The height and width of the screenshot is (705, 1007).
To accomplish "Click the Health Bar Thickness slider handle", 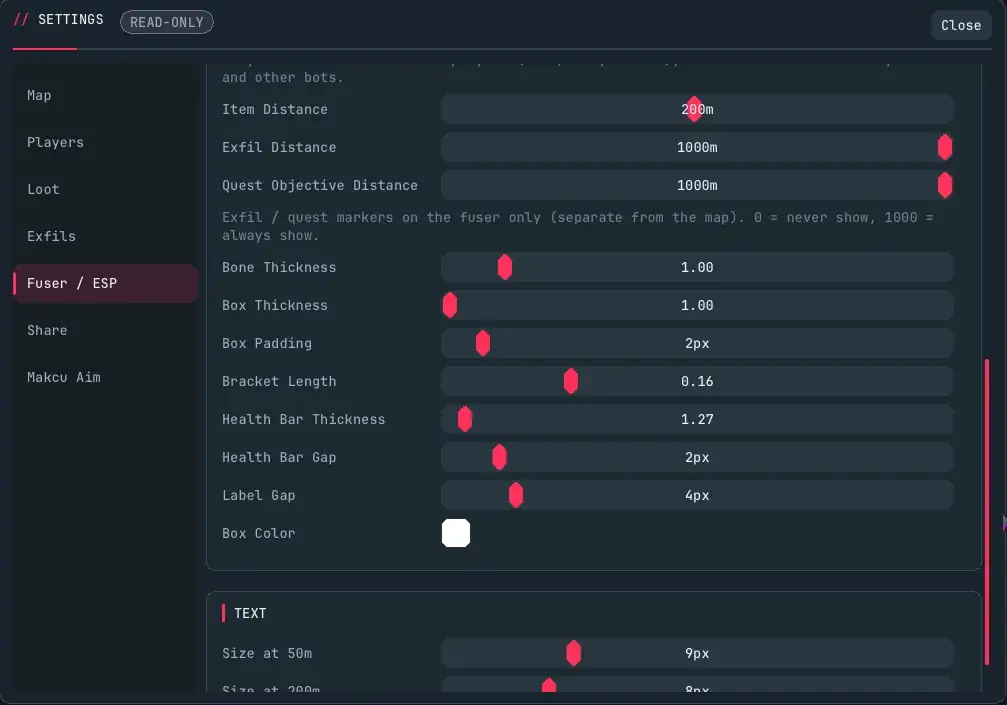I will pyautogui.click(x=465, y=419).
